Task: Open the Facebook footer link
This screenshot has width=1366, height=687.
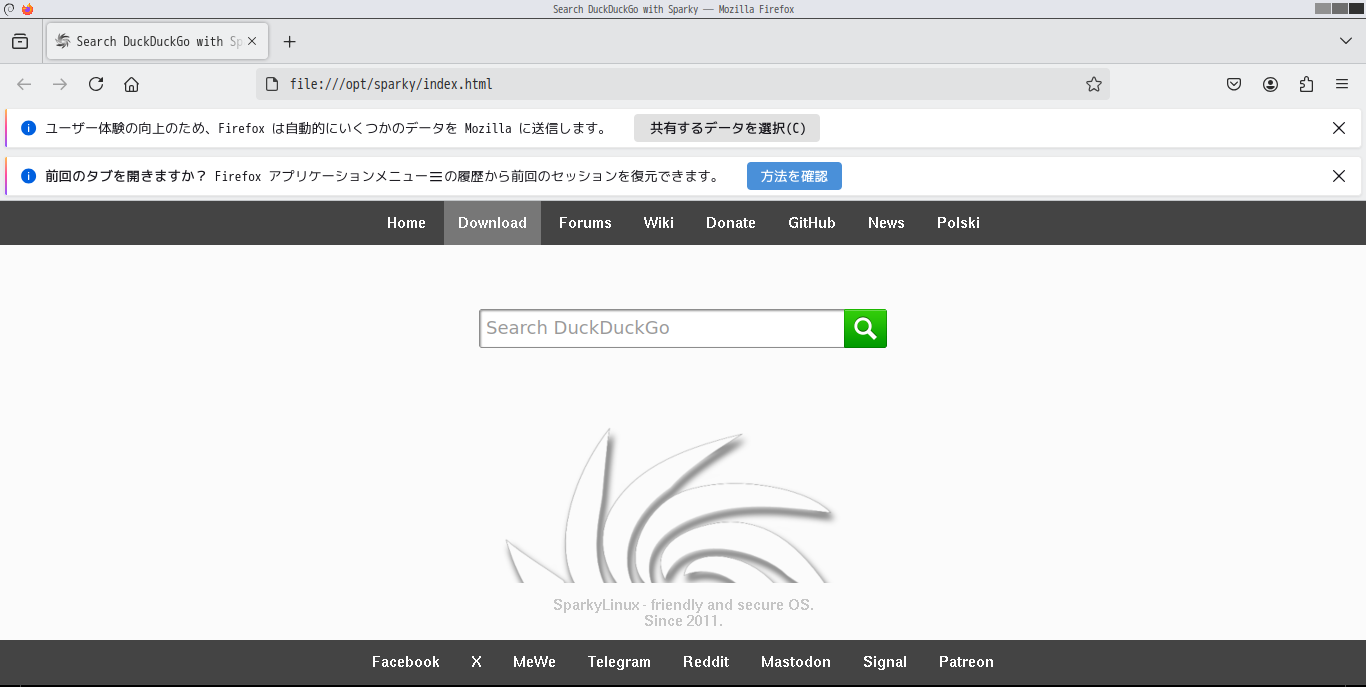Action: (406, 662)
